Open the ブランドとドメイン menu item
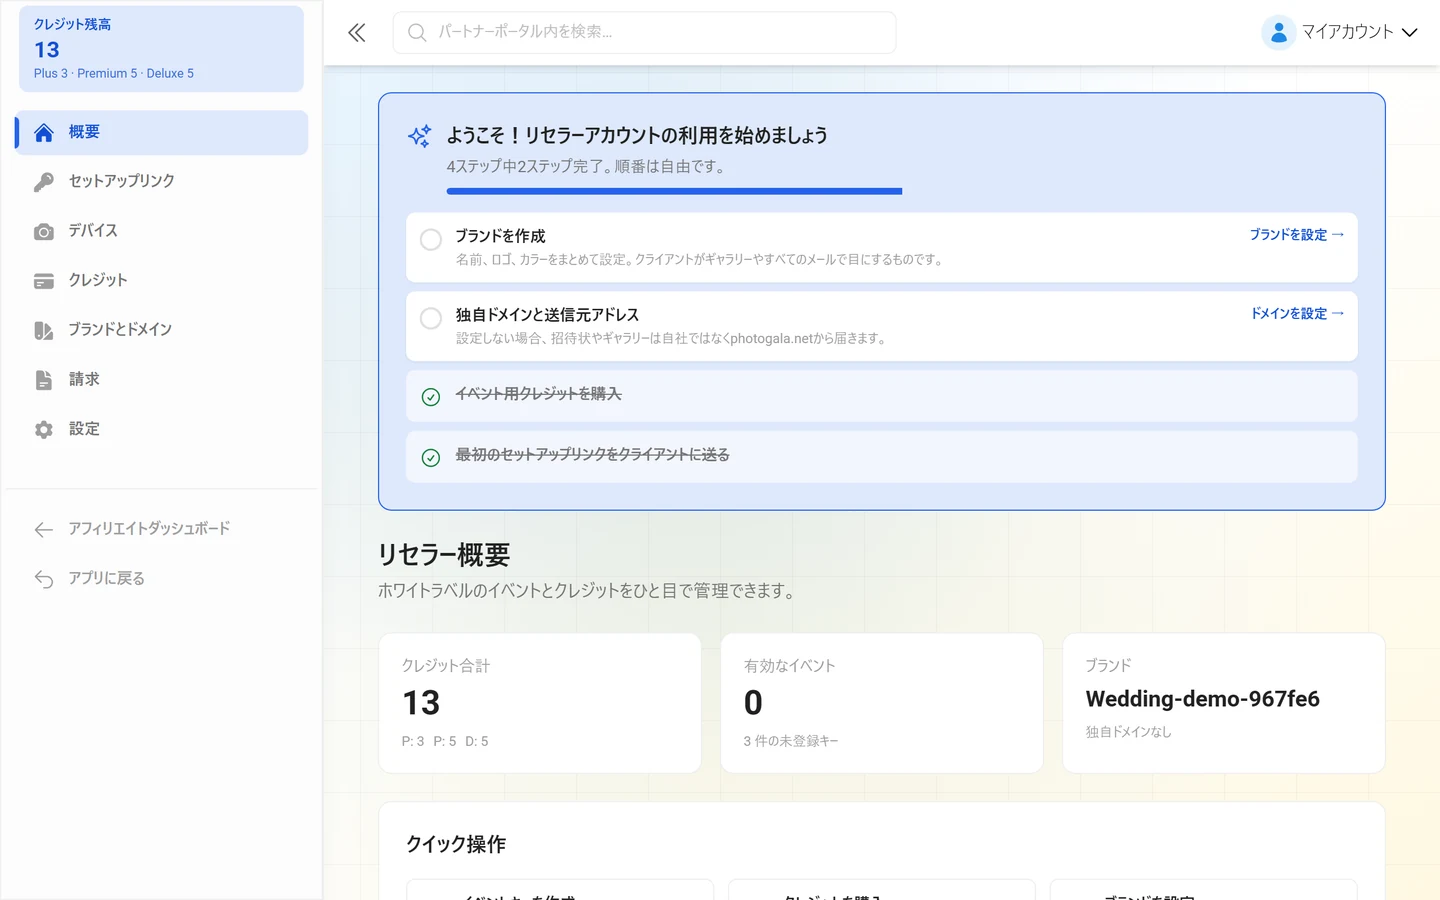The image size is (1440, 900). (162, 331)
